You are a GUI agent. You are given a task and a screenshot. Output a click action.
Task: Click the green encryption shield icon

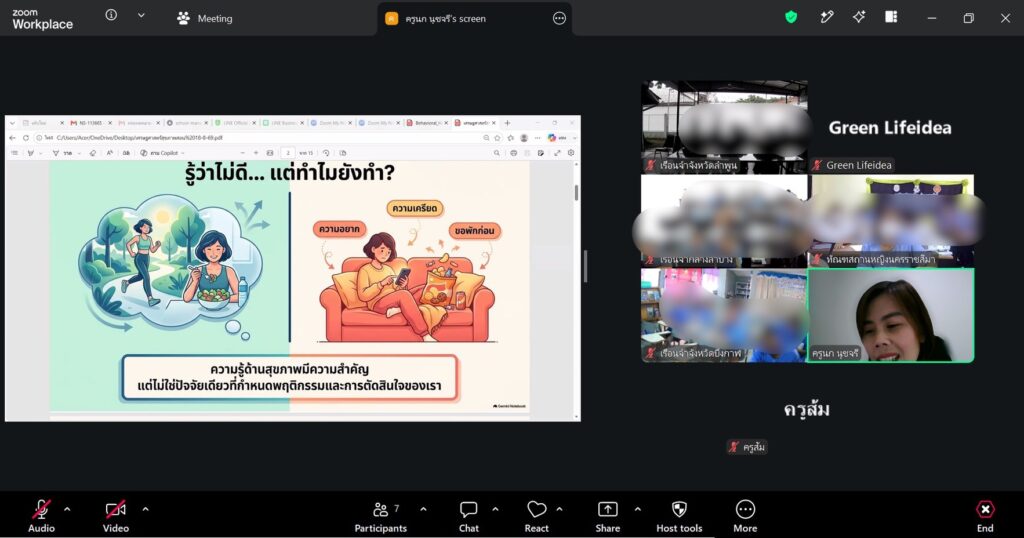[x=791, y=18]
